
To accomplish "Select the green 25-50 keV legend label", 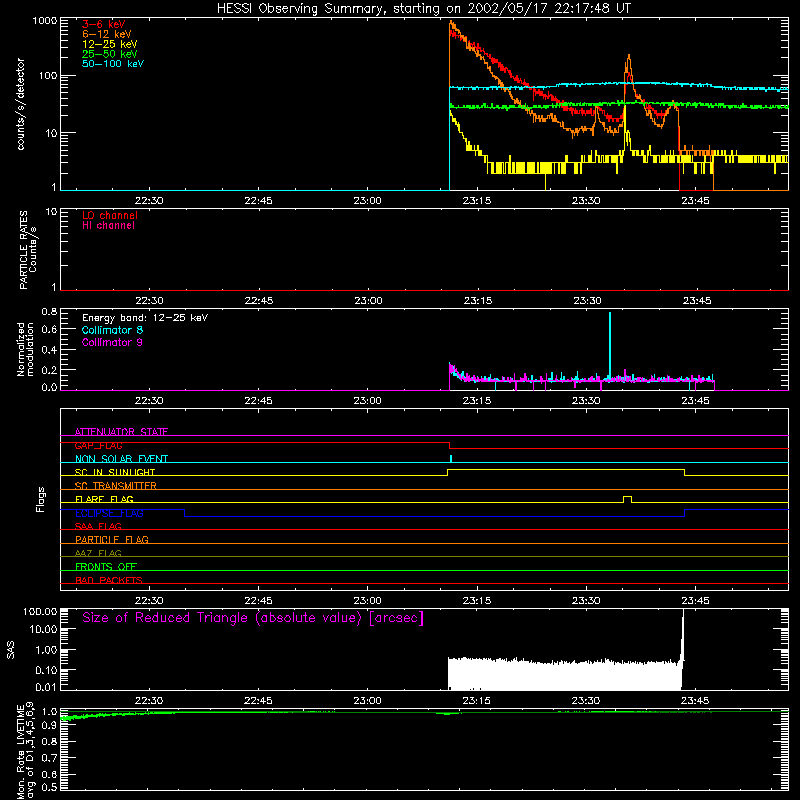I will pyautogui.click(x=110, y=54).
